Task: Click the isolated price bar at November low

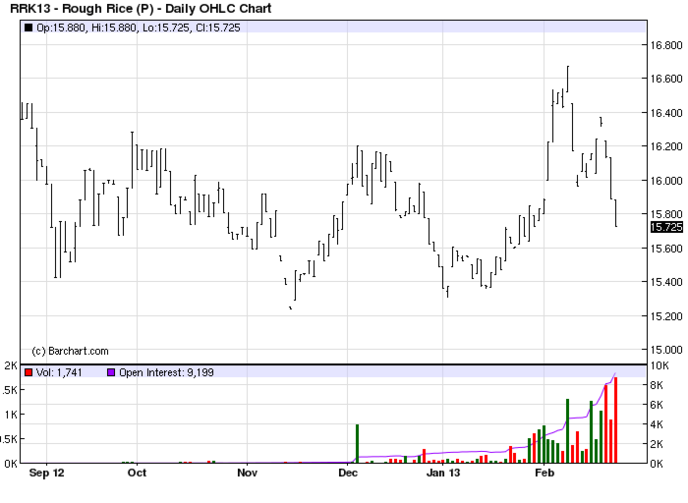Action: click(x=290, y=308)
